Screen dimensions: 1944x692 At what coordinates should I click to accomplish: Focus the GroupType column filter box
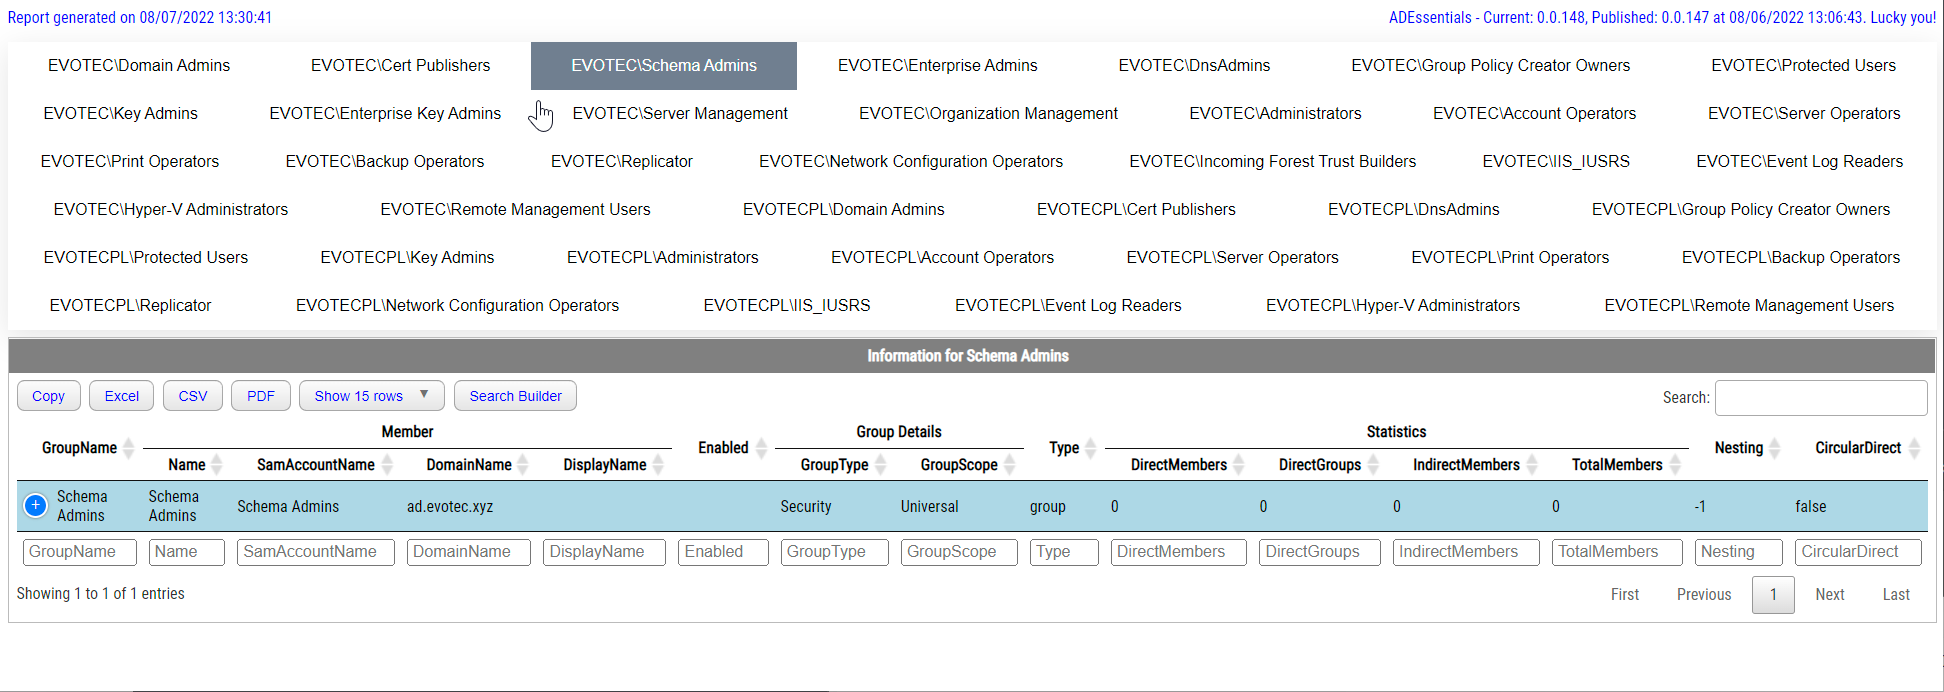click(836, 552)
